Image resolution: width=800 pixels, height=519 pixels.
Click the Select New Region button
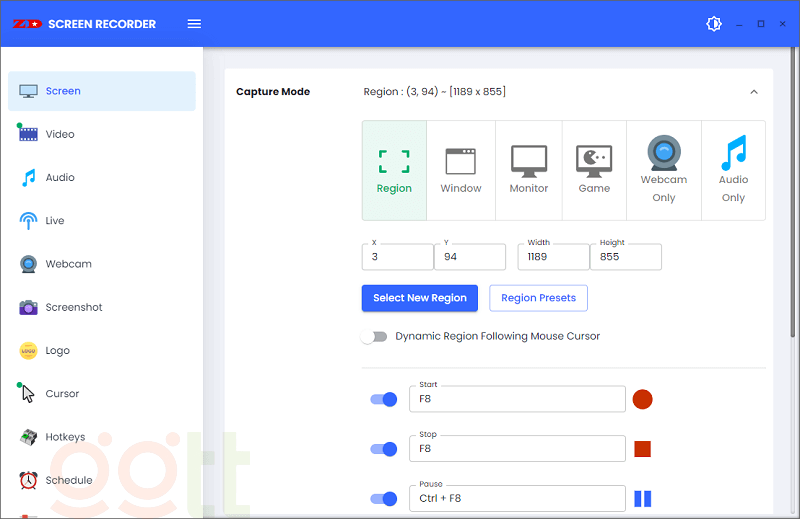(420, 298)
